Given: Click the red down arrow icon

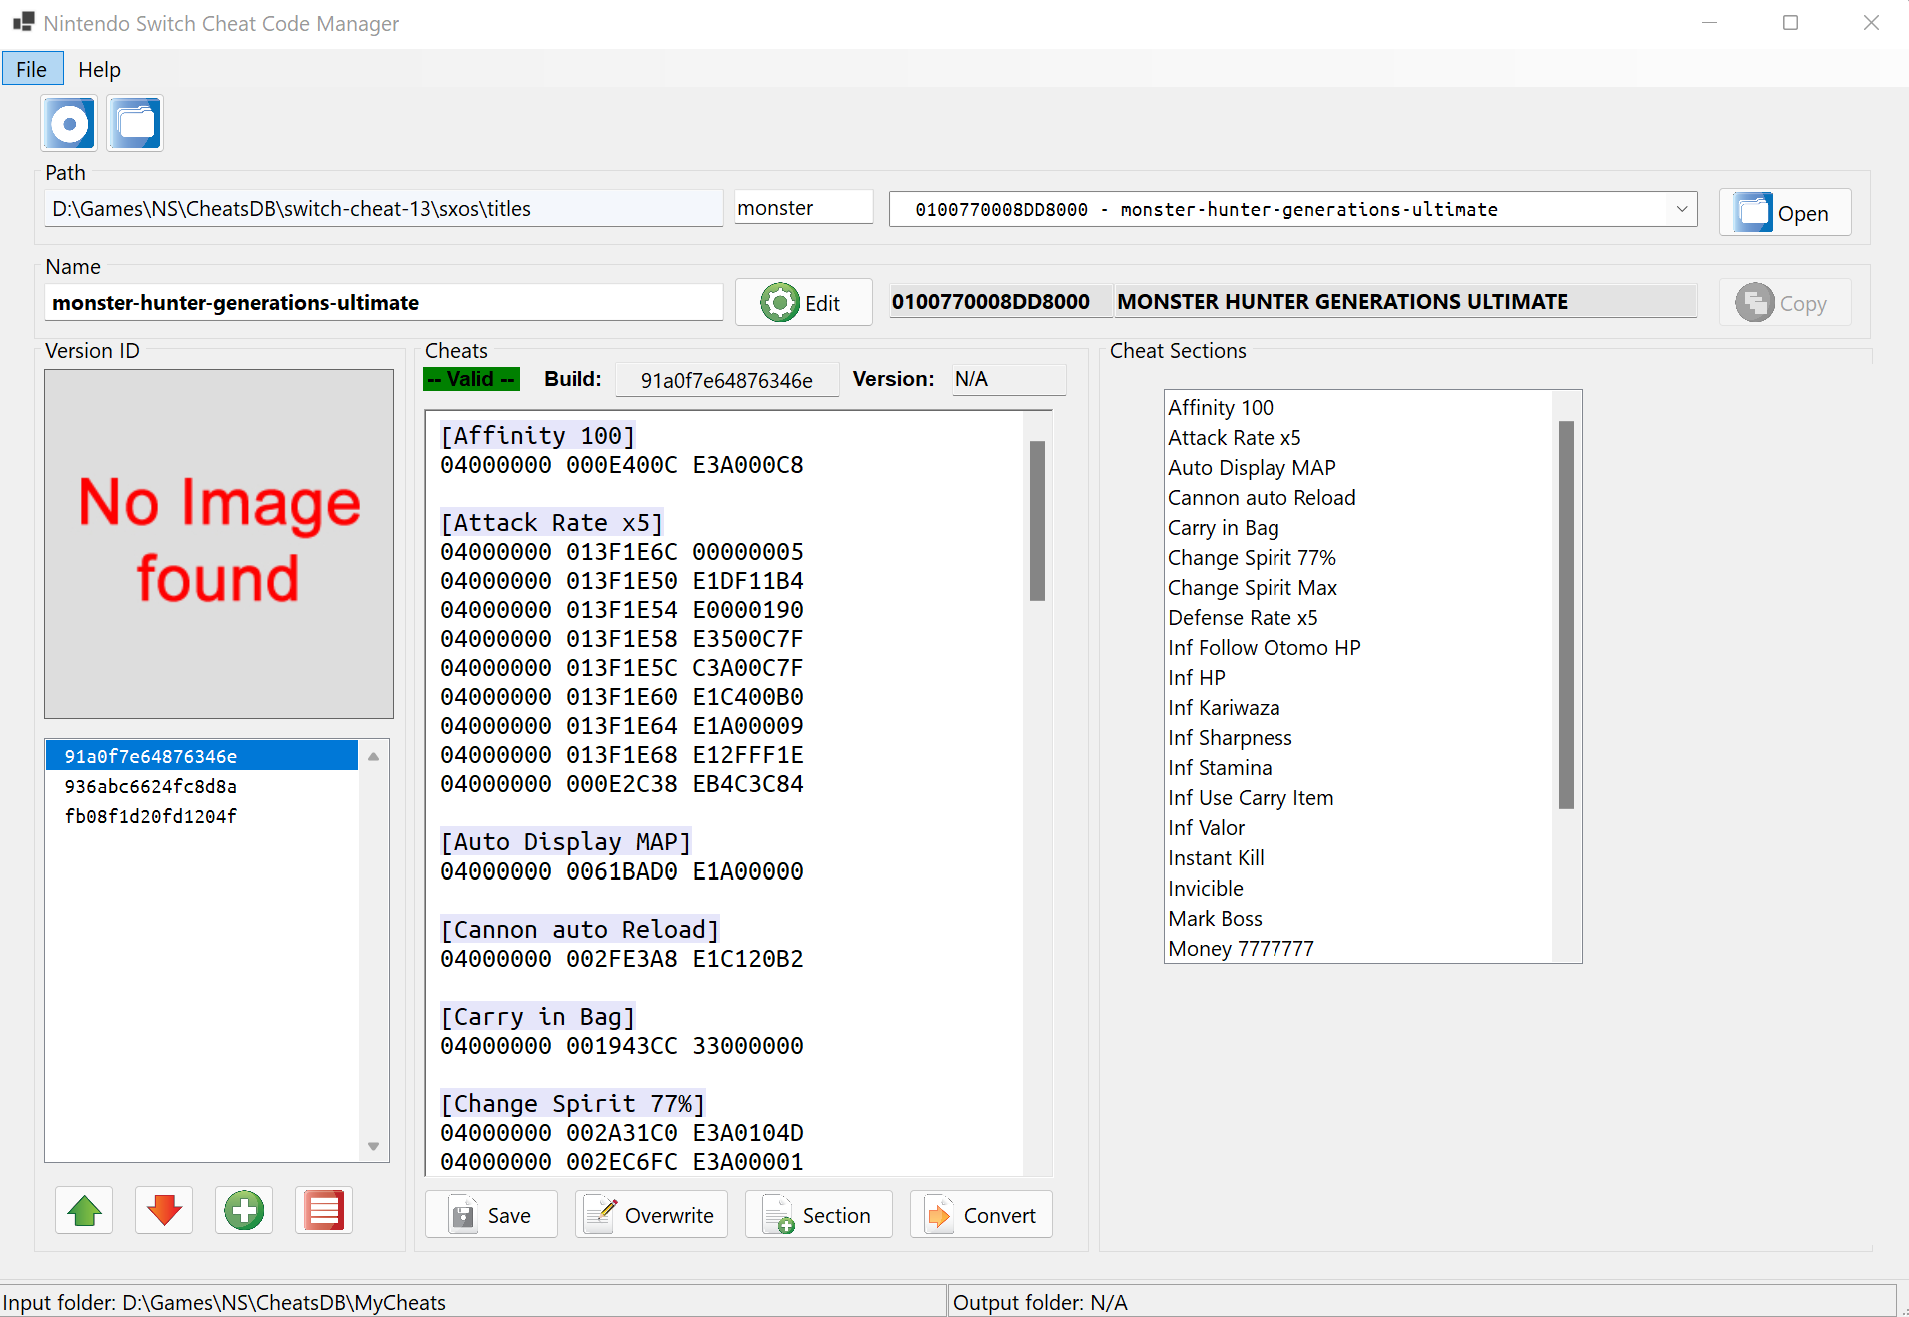Looking at the screenshot, I should [x=164, y=1211].
